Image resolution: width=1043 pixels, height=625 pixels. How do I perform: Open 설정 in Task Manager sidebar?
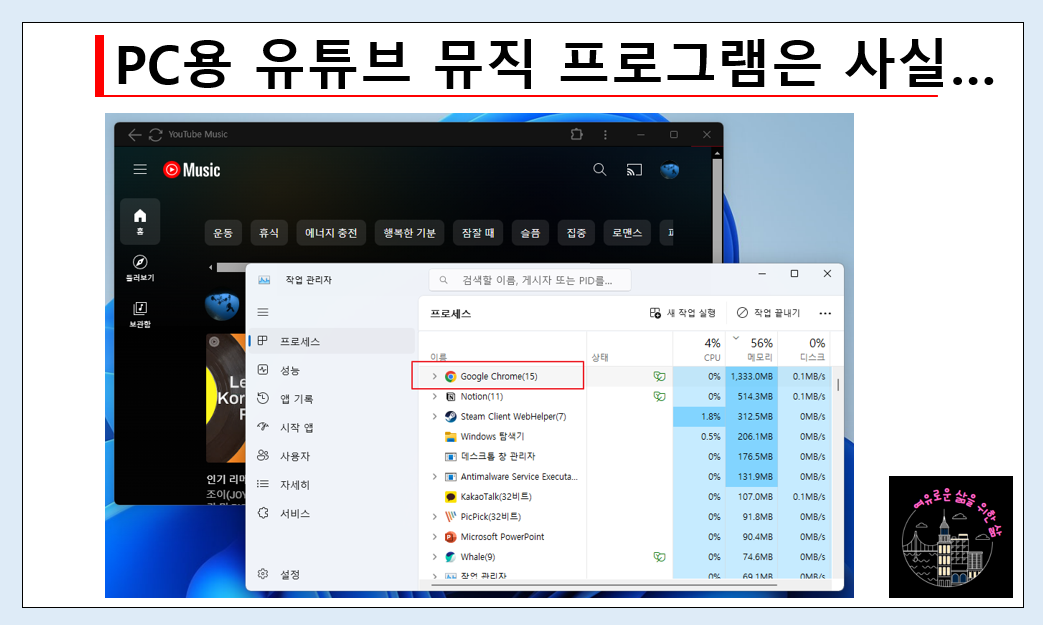333,574
